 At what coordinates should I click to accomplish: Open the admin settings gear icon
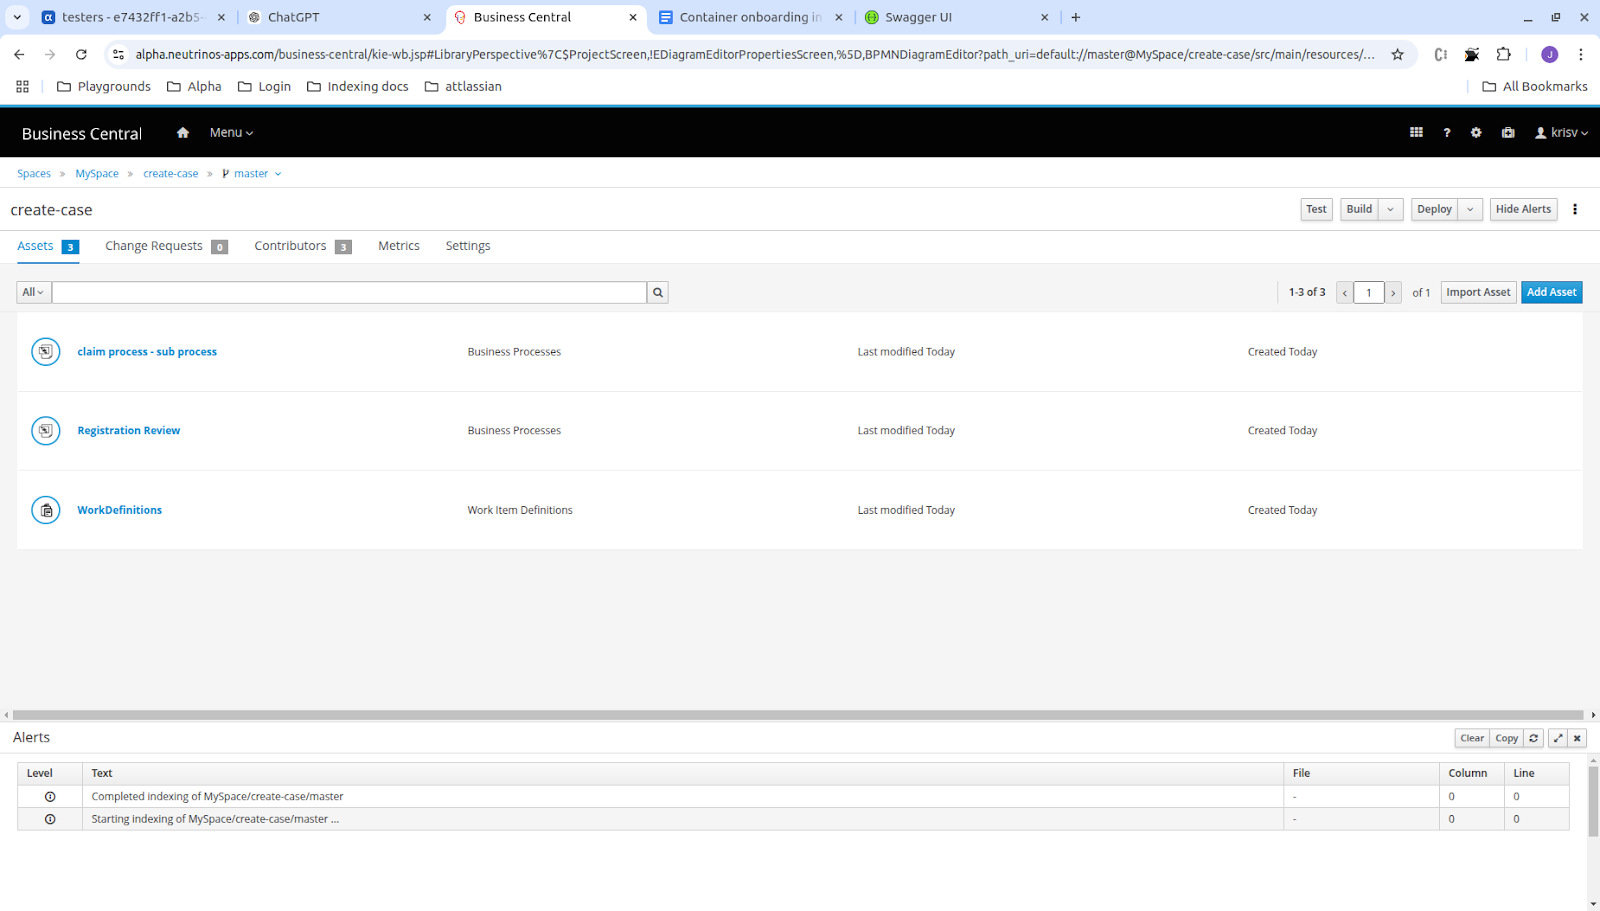1476,132
